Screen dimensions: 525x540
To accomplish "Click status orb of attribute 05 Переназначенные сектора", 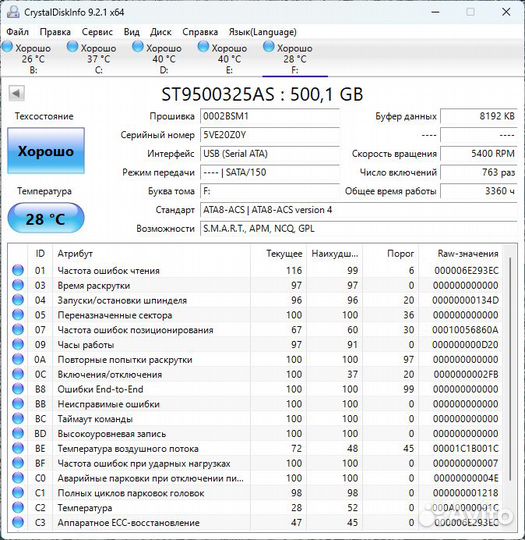I will [x=18, y=315].
